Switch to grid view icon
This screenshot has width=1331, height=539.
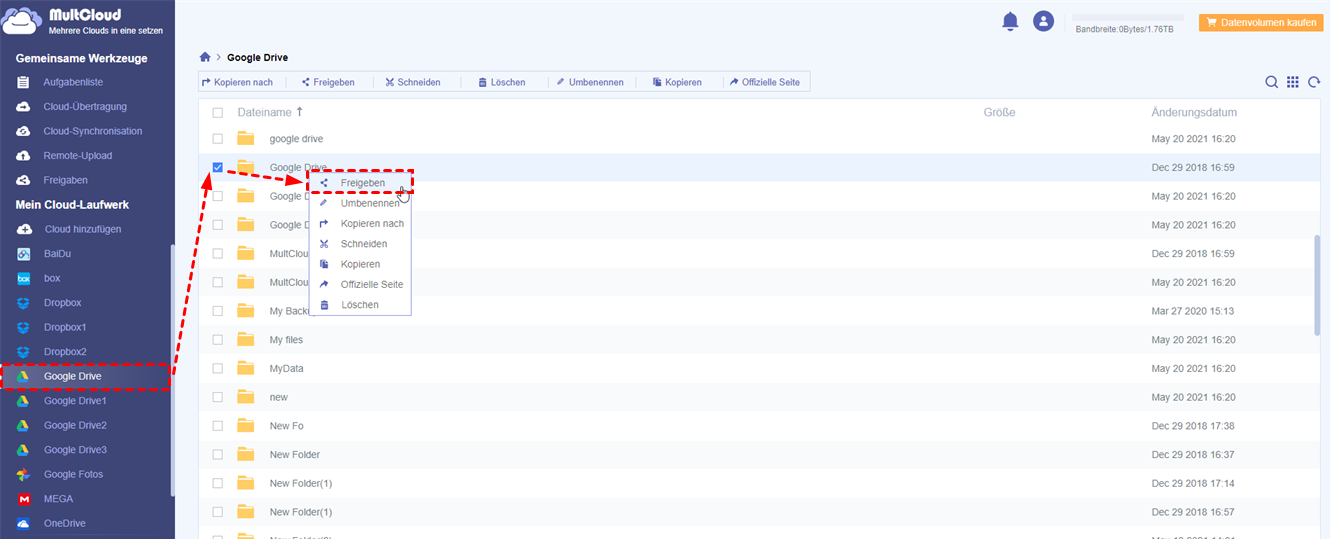[x=1293, y=82]
